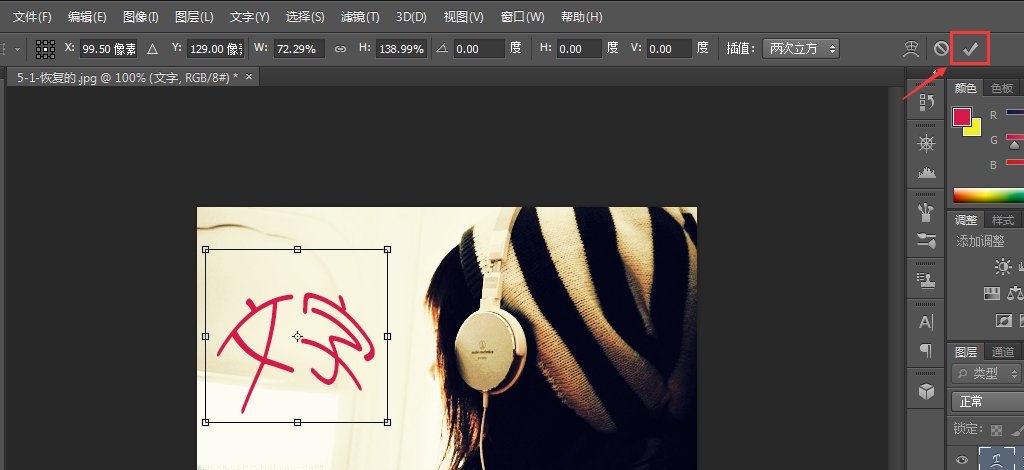Screen dimensions: 1024x470
Task: Open the 文件(F) menu
Action: [x=32, y=17]
